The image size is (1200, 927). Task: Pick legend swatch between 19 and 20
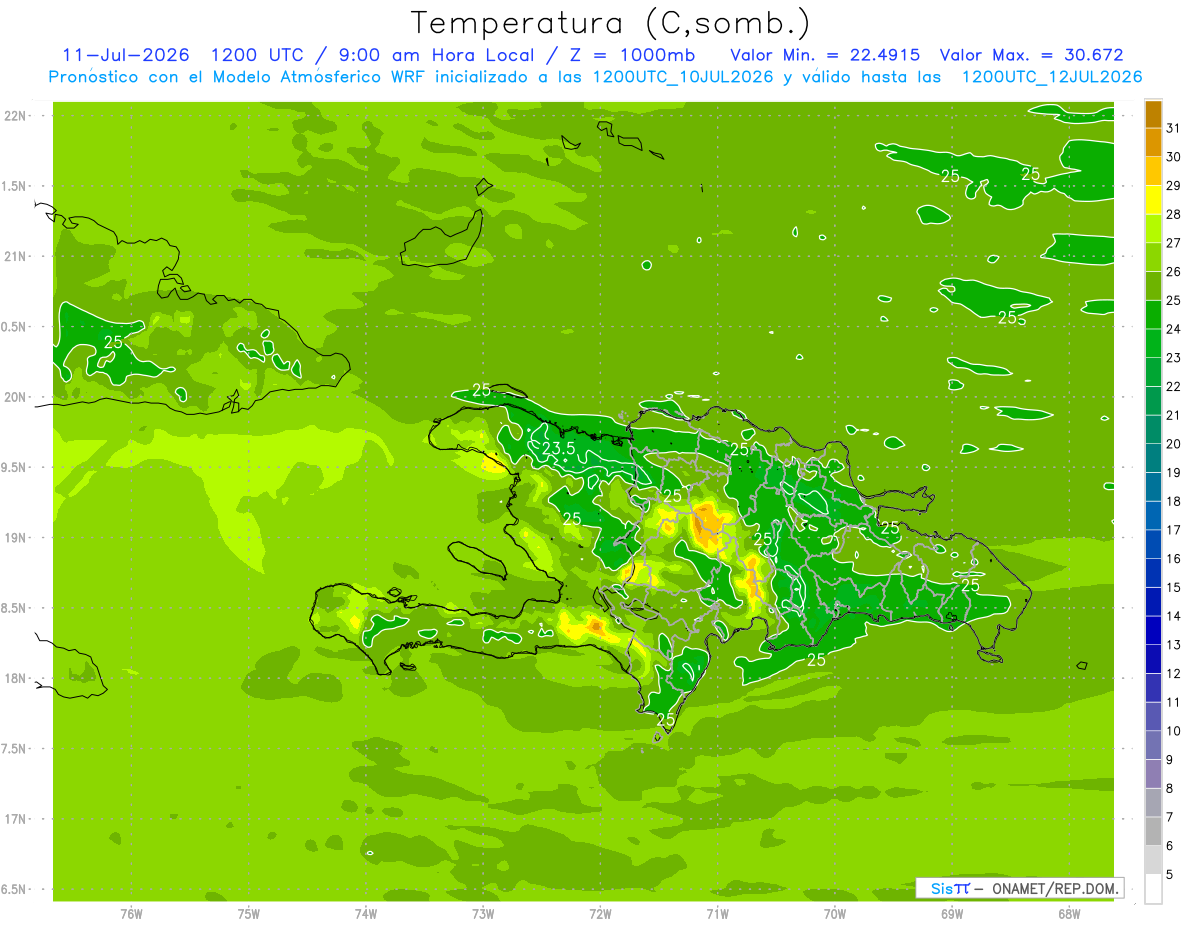[x=1153, y=458]
